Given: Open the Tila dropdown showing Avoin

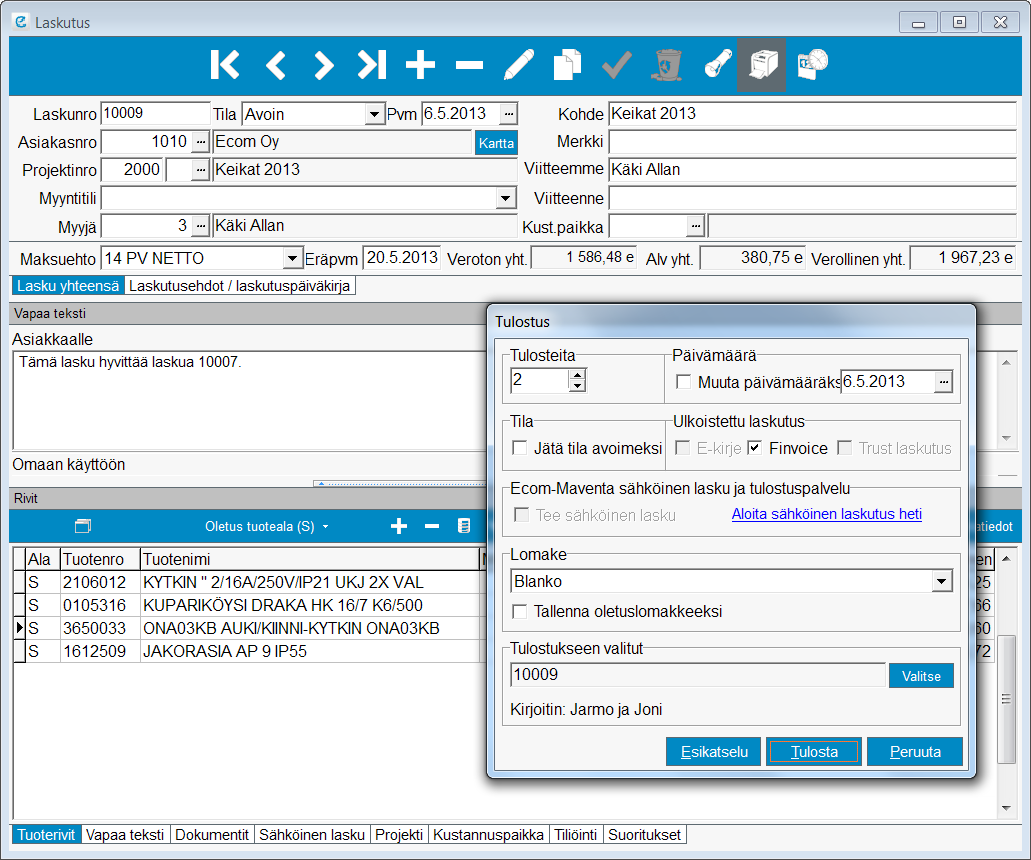Looking at the screenshot, I should (374, 114).
